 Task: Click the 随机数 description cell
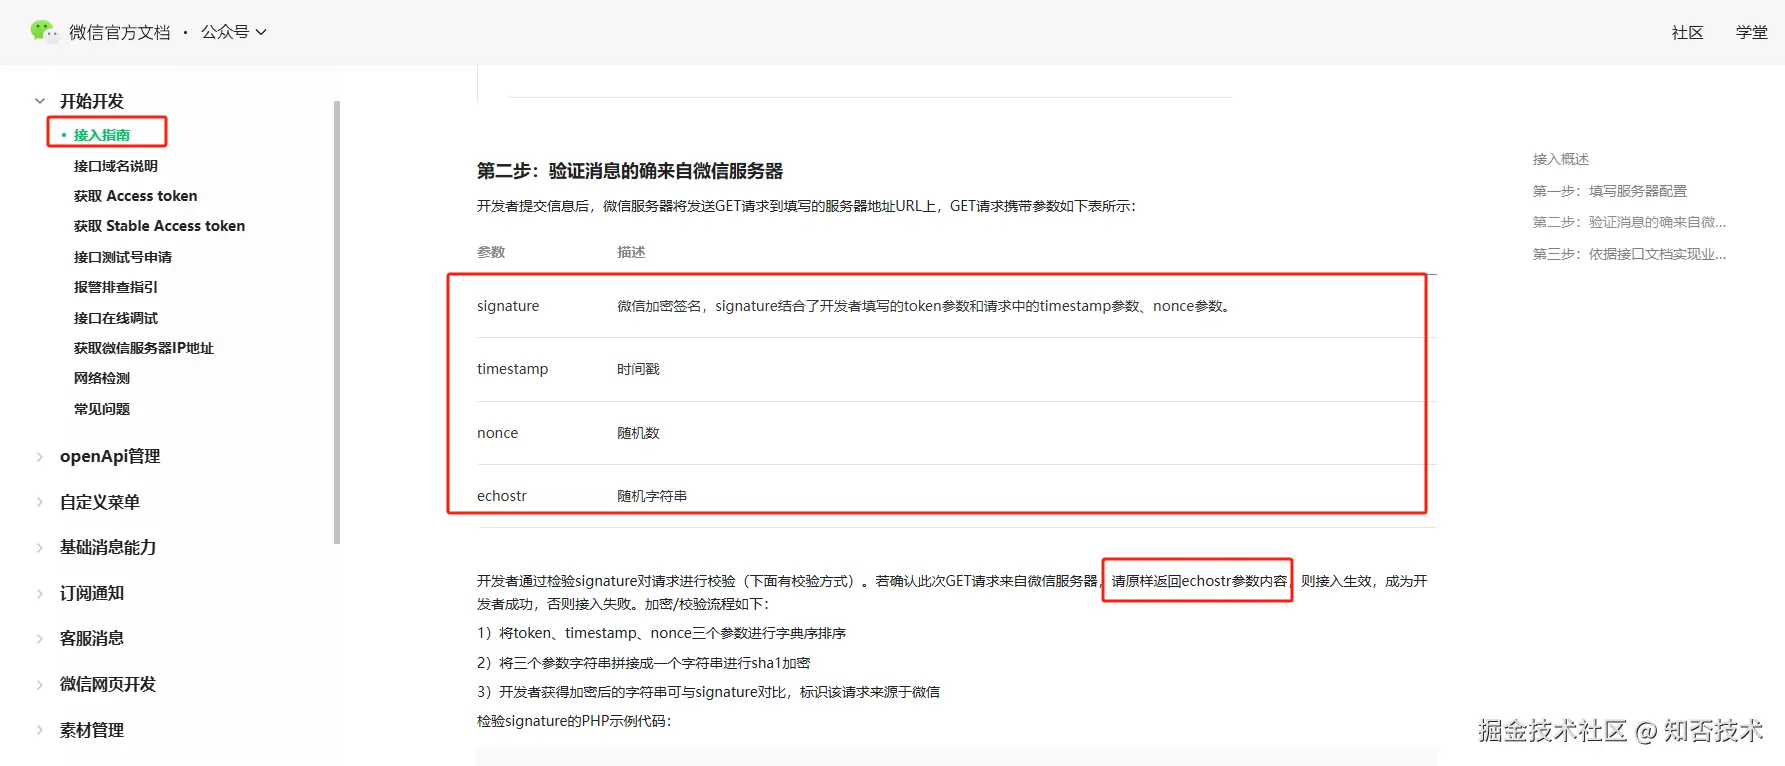(638, 433)
